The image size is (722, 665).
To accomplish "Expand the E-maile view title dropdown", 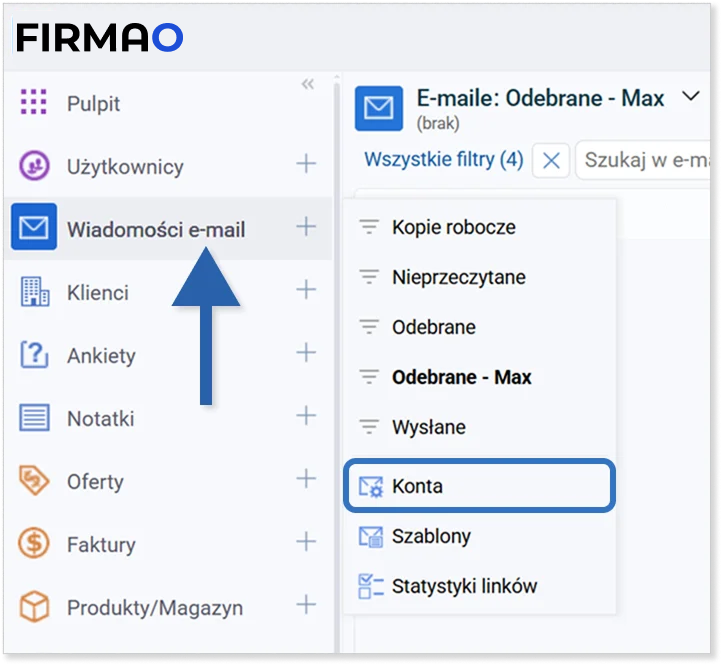I will (x=690, y=97).
